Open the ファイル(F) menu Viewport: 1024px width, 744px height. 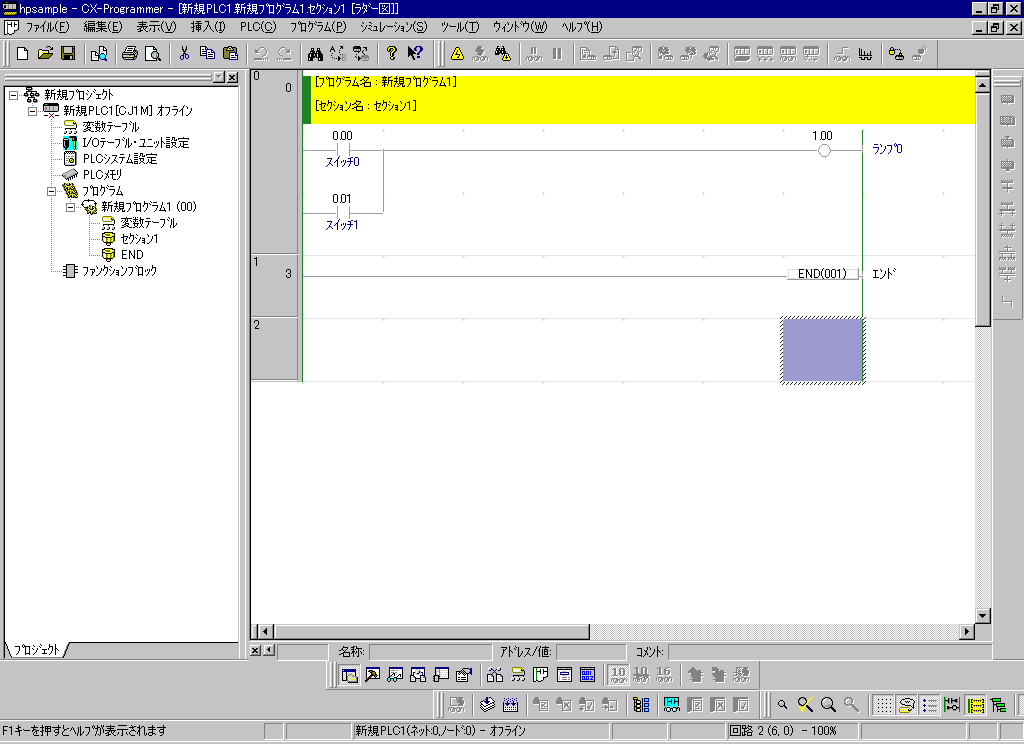(x=47, y=27)
